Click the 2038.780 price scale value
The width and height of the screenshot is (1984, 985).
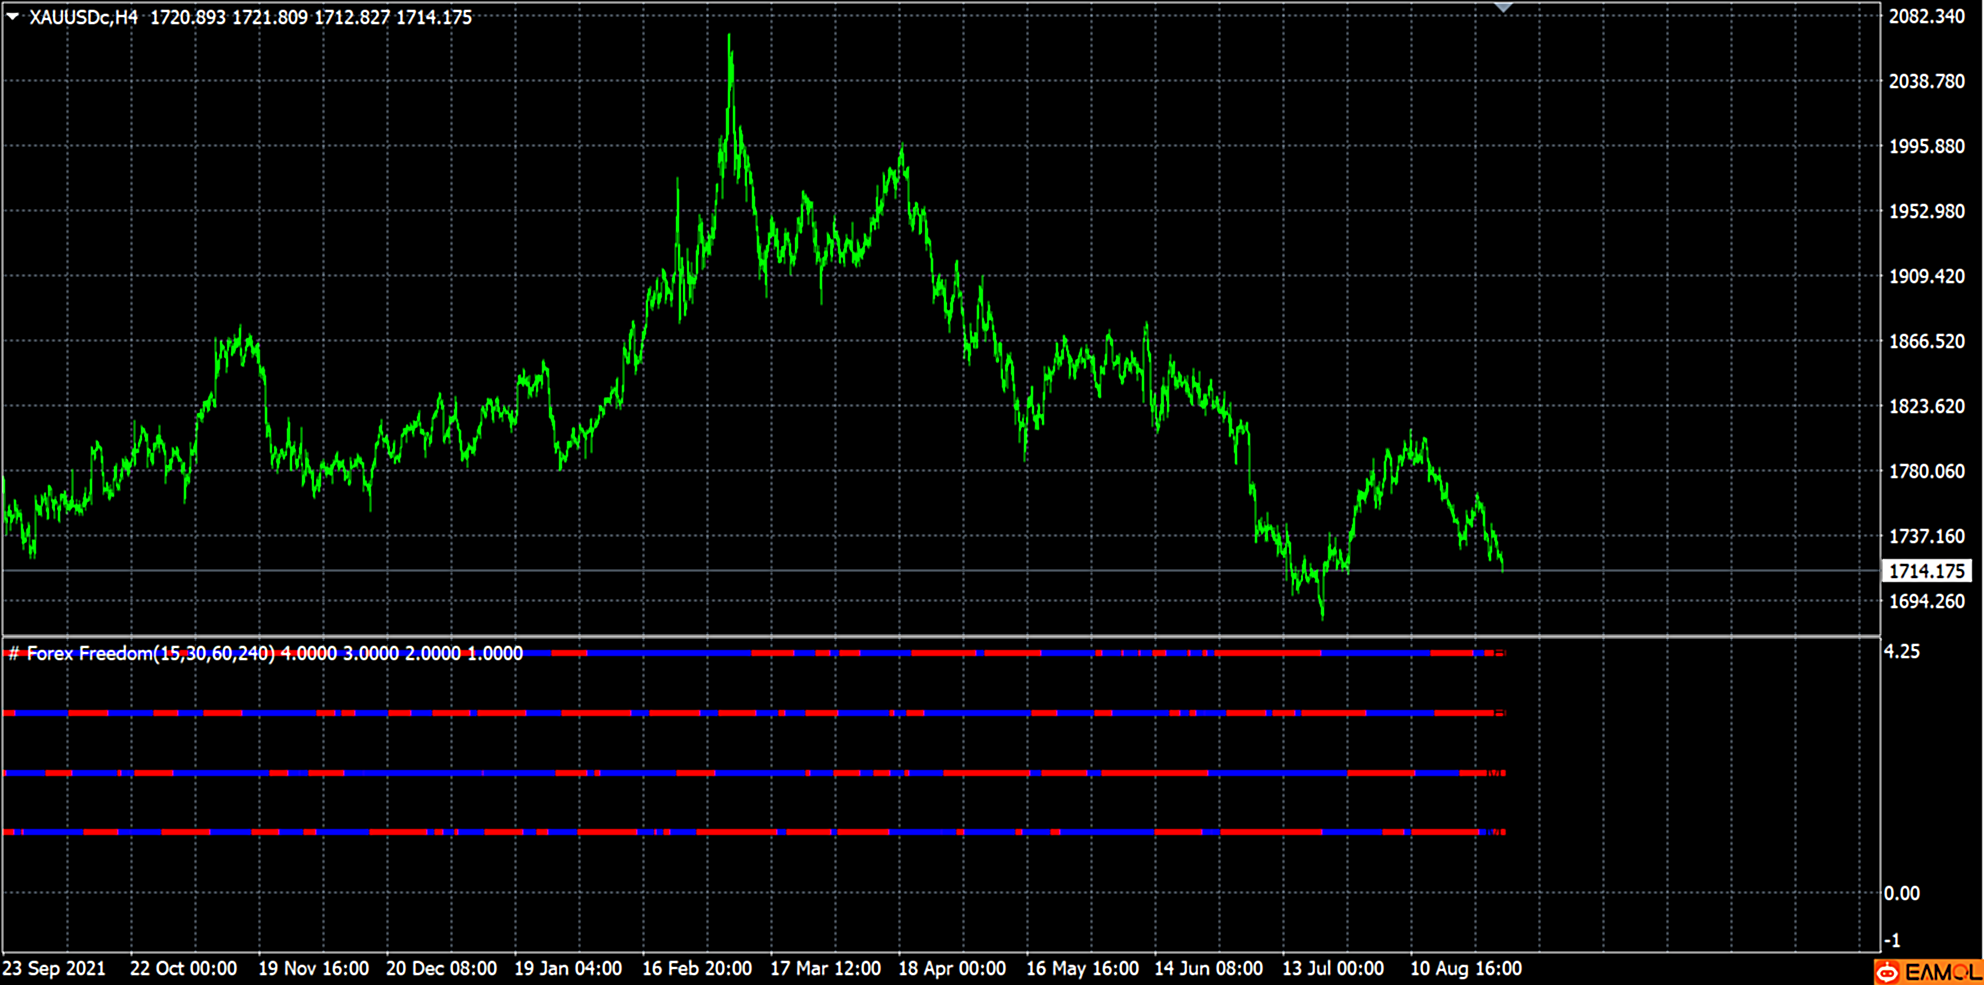point(1926,81)
